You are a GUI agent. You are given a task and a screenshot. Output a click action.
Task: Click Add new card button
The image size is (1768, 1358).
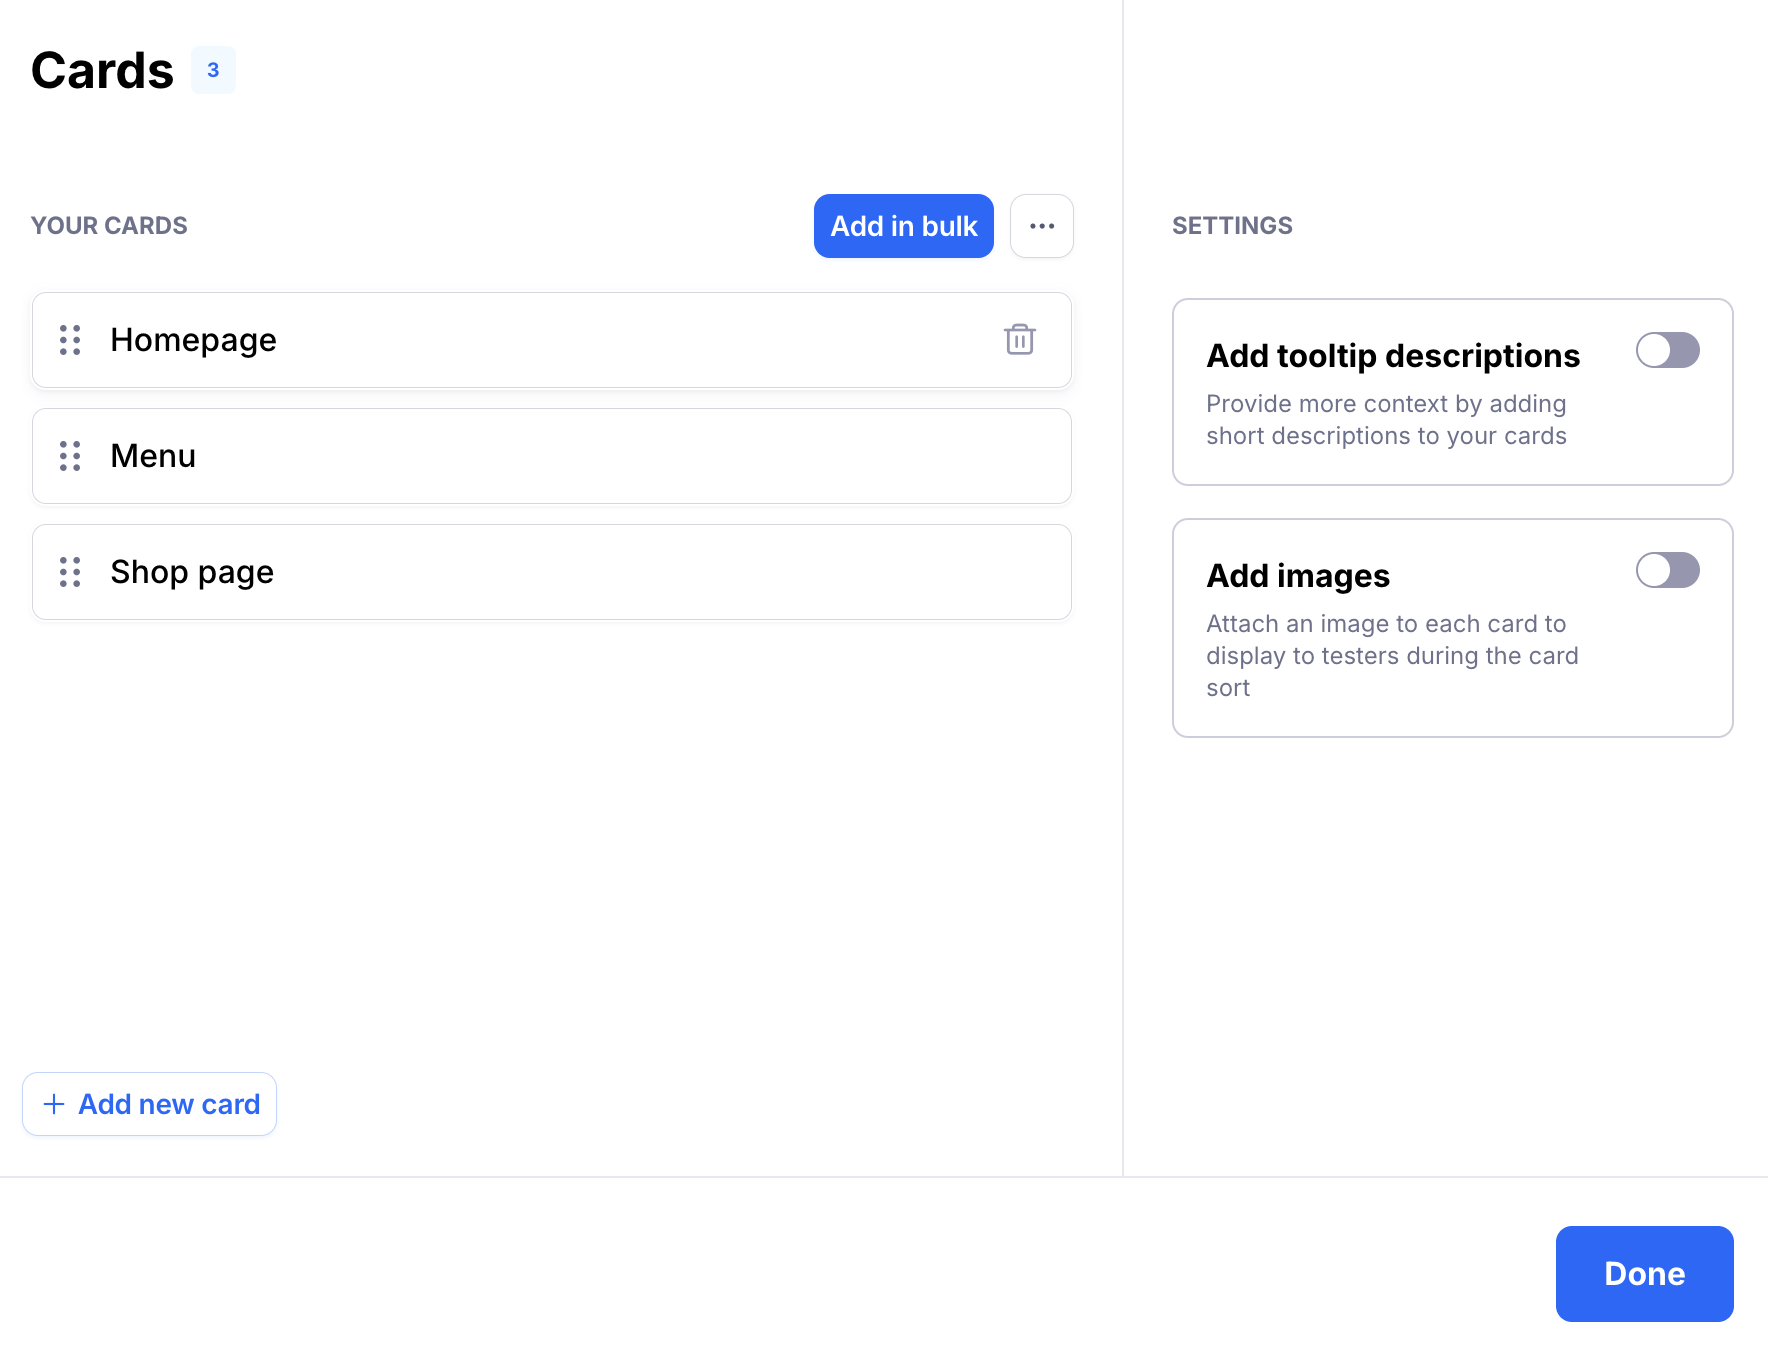(149, 1104)
